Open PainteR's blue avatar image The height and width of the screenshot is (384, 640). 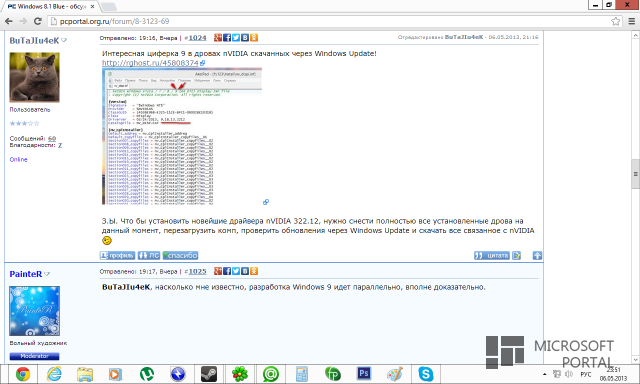click(34, 311)
